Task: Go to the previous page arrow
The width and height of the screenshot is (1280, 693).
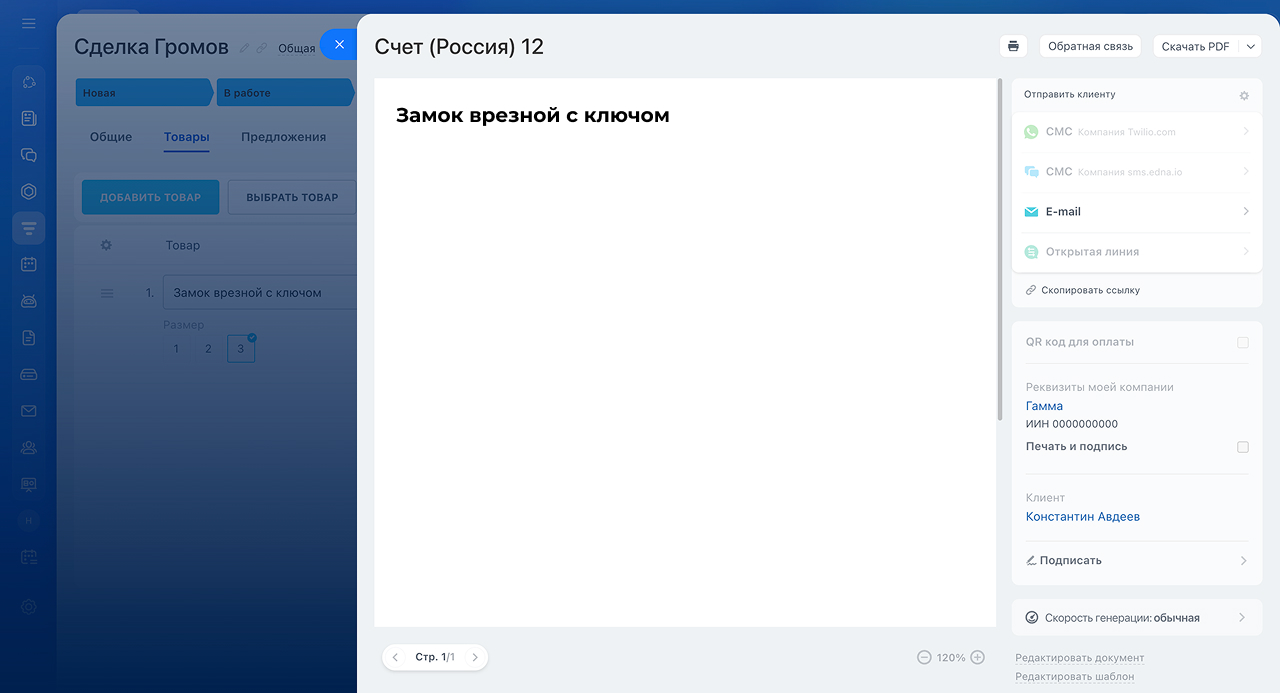Action: coord(395,657)
